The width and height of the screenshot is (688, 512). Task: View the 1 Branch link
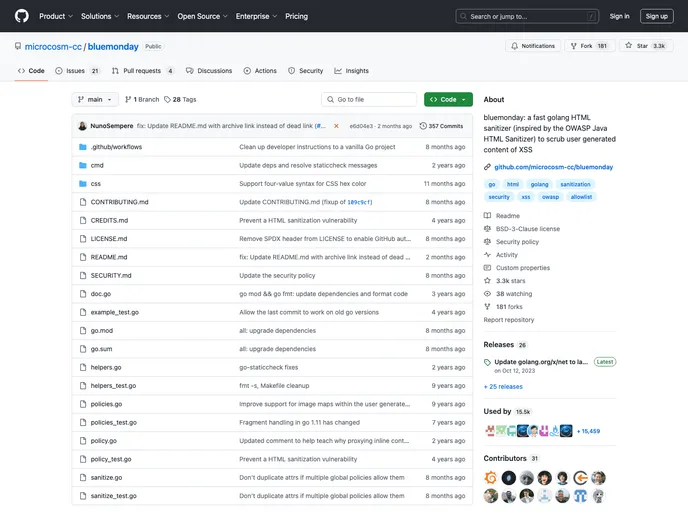coord(142,100)
